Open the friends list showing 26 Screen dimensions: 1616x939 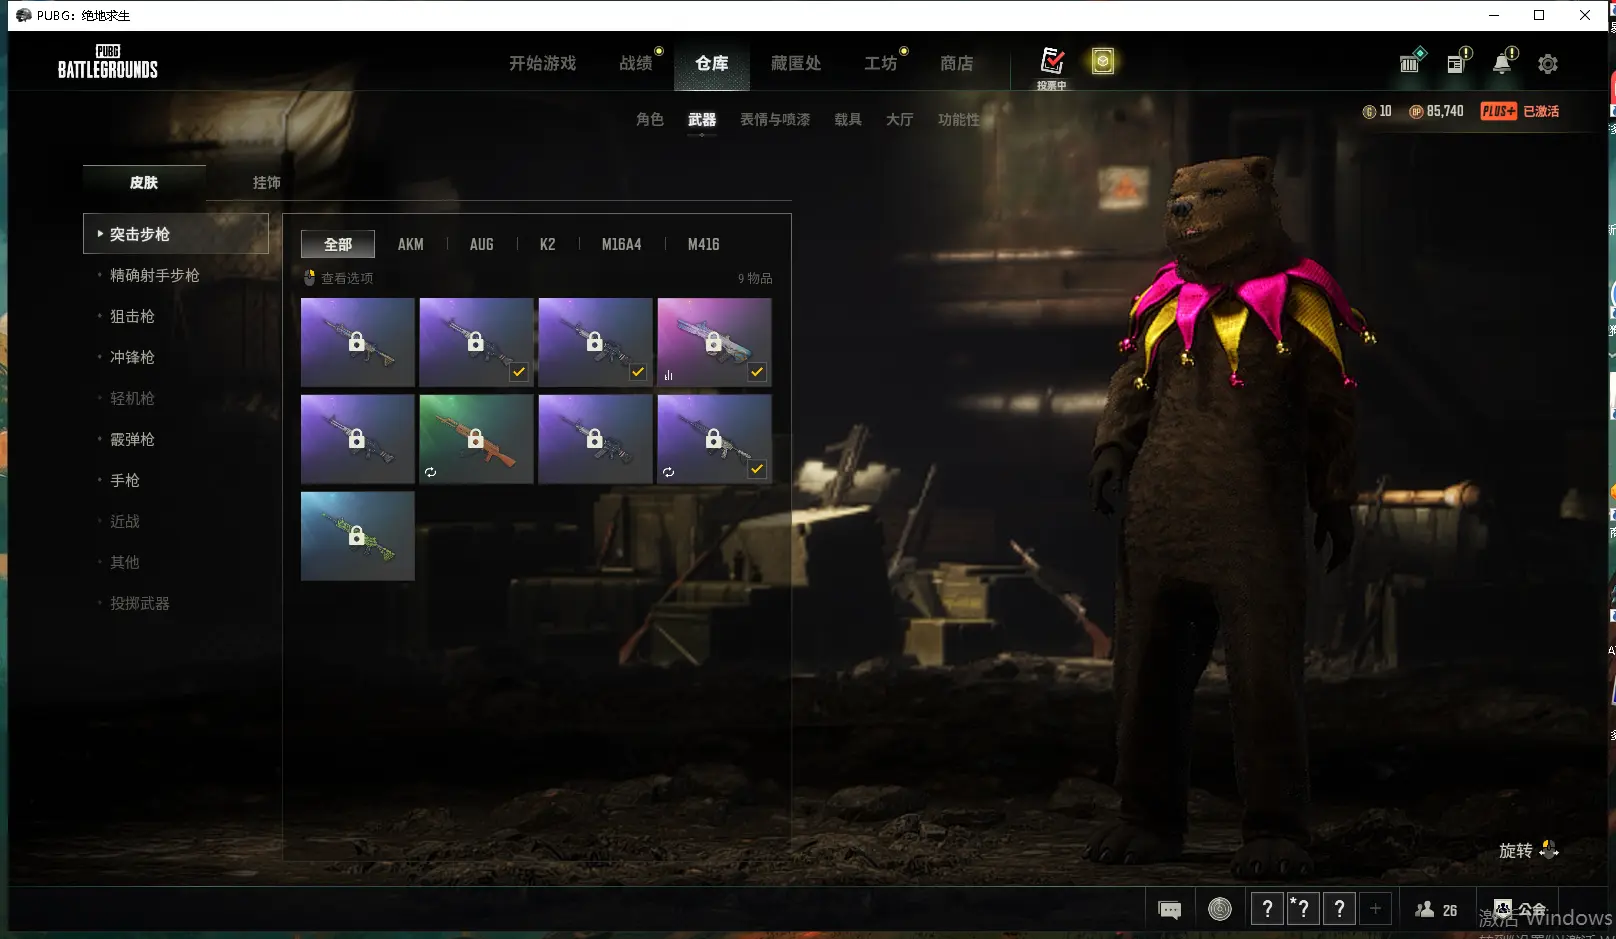point(1435,909)
